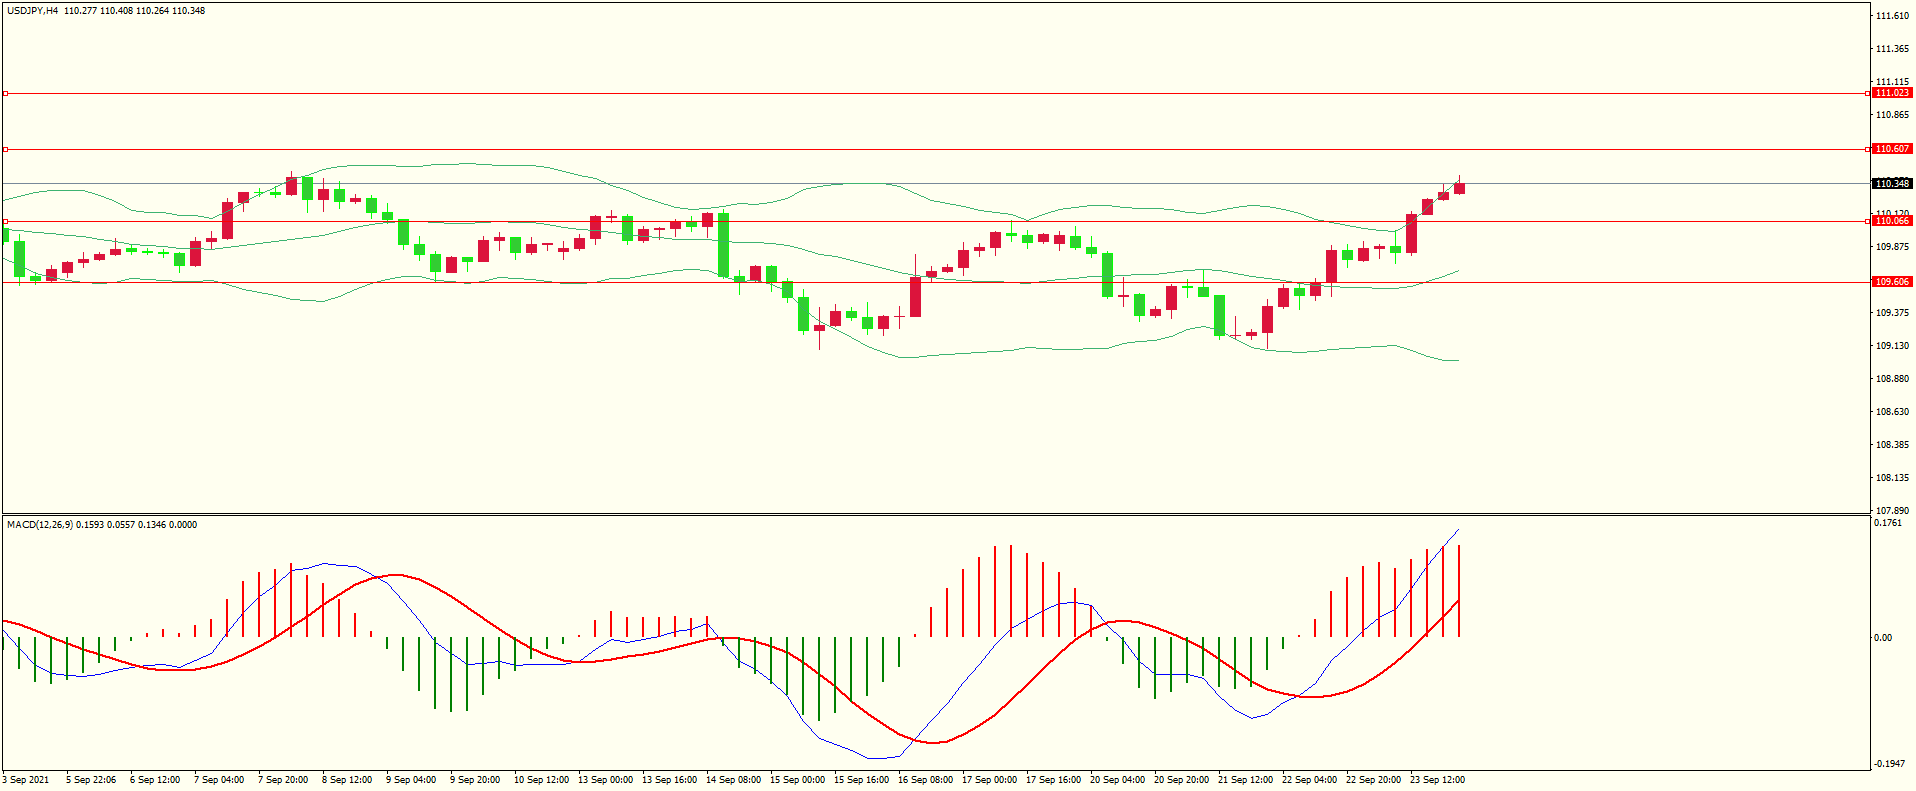Click the USDJPY,H4 chart title text
The height and width of the screenshot is (791, 1916).
tap(33, 11)
